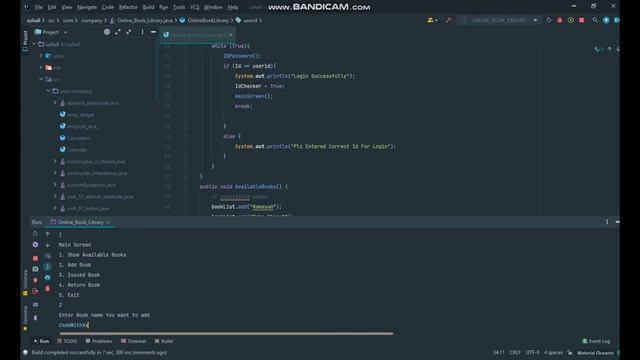Open Run panel options three-dot icon
The height and width of the screenshot is (360, 640).
point(607,222)
